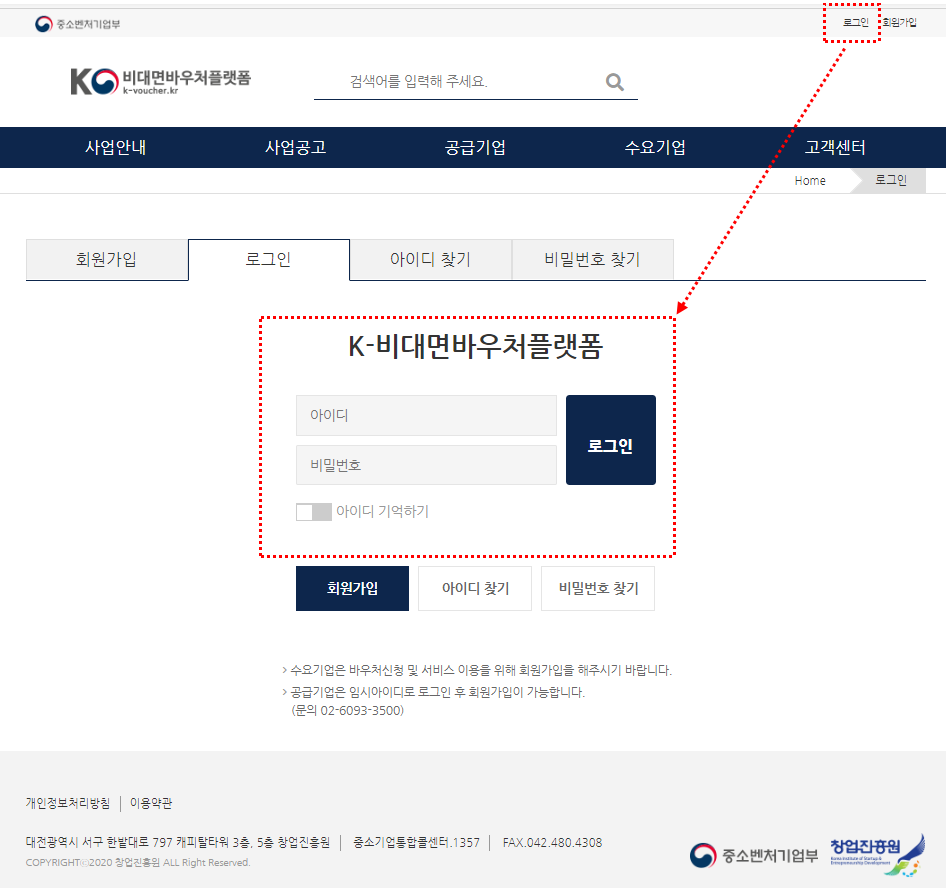
Task: Focus the 비밀번호 input field
Action: tap(426, 465)
